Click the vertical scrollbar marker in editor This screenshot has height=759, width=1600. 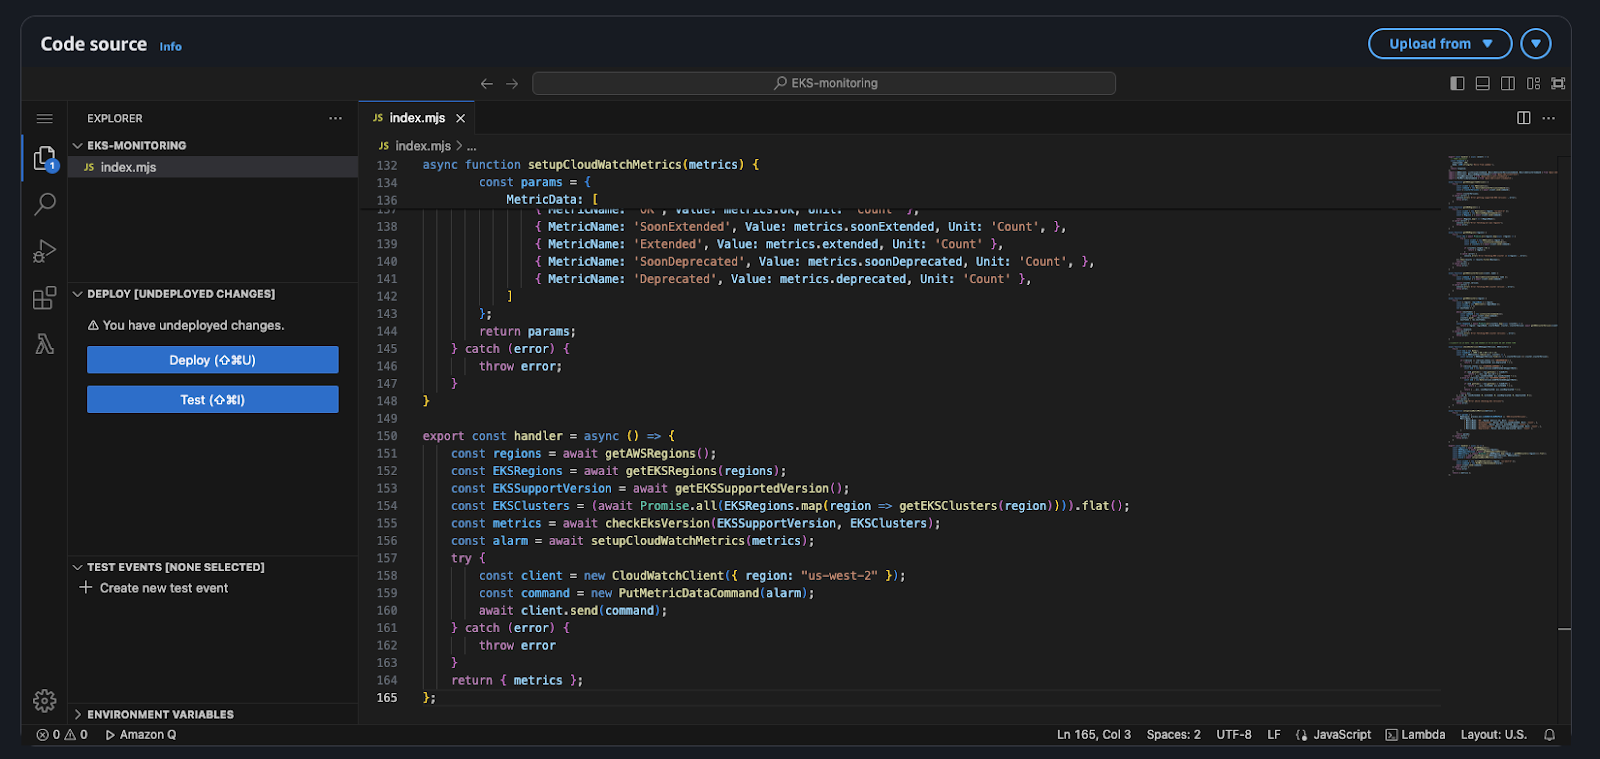[1564, 629]
